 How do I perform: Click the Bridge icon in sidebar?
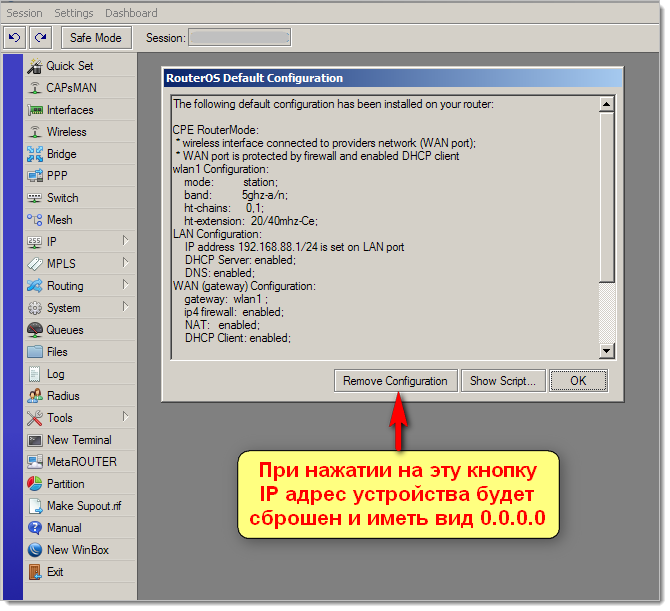pyautogui.click(x=35, y=154)
